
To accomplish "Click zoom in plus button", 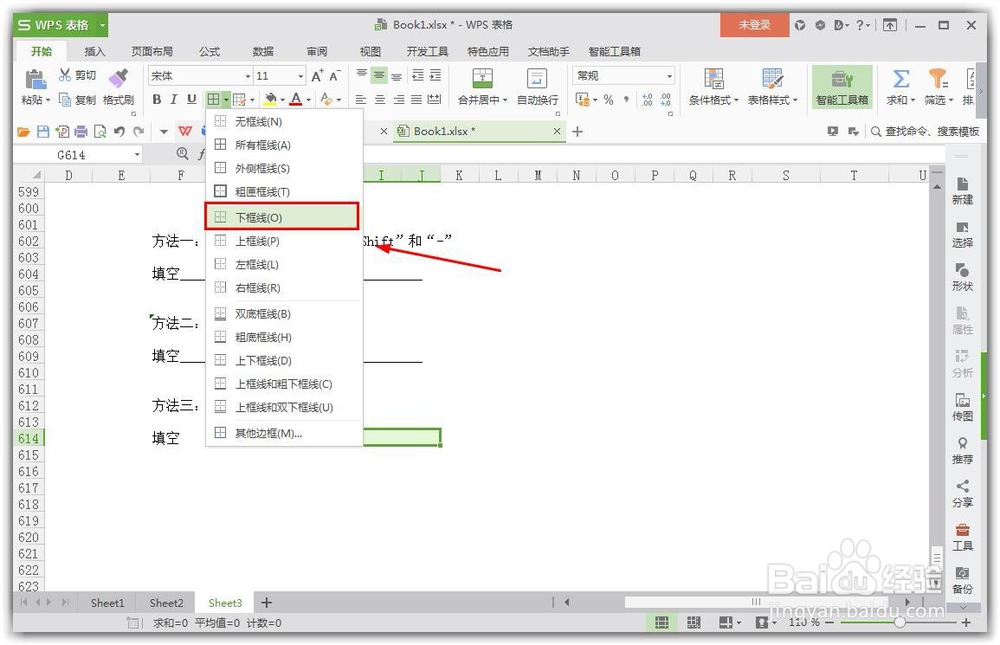I will point(966,622).
